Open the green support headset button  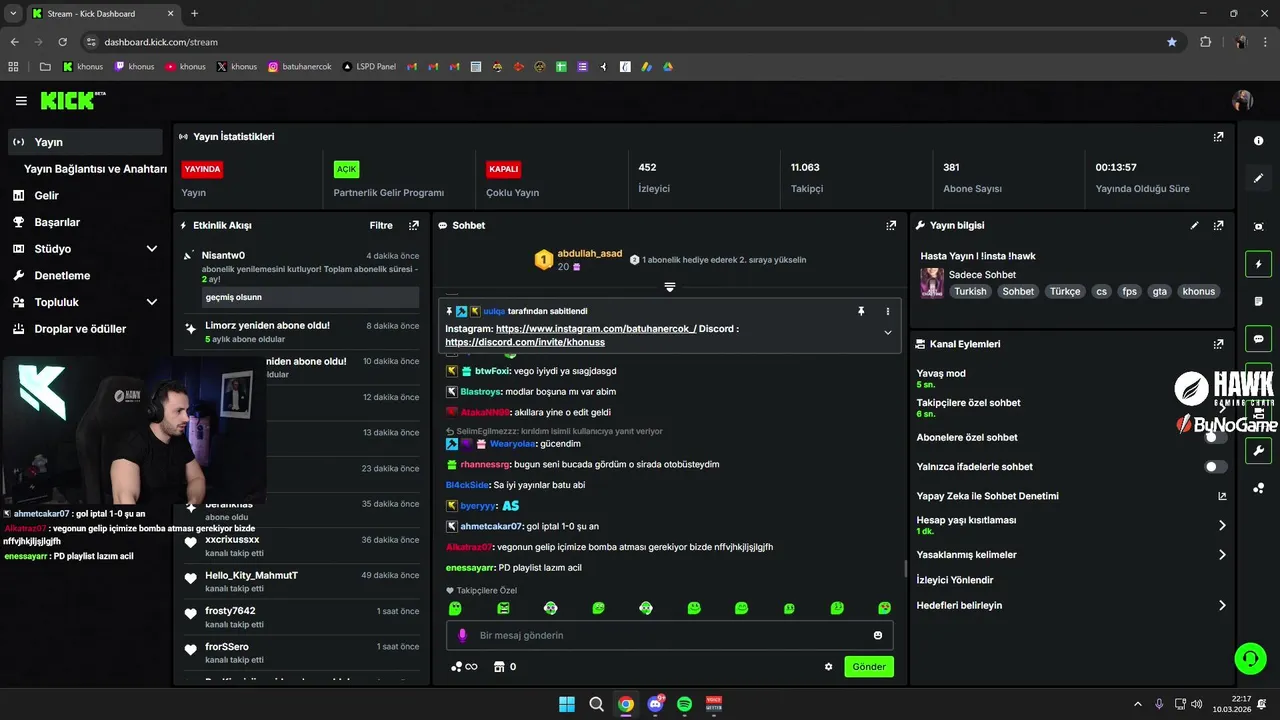point(1250,658)
